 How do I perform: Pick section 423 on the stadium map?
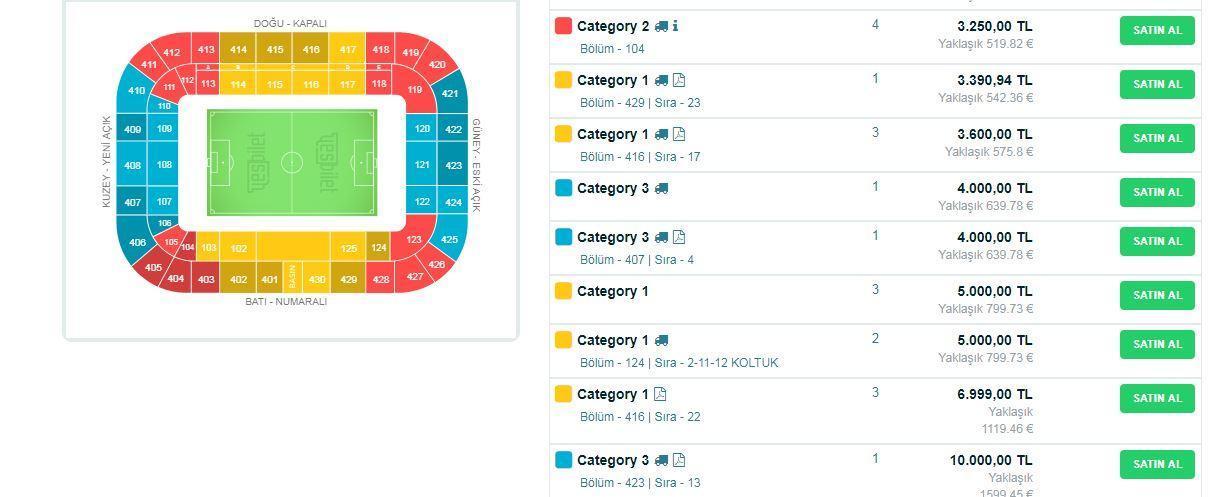tap(454, 165)
